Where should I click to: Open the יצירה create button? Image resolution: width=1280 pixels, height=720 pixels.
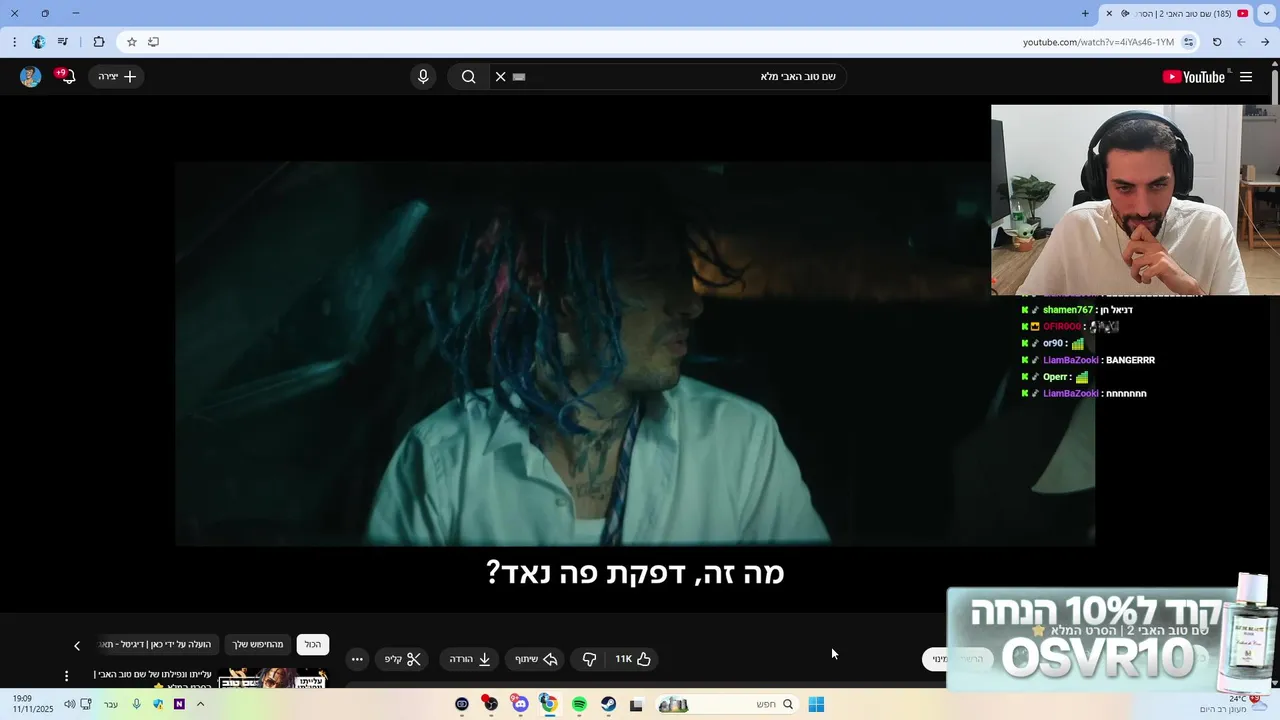coord(117,77)
